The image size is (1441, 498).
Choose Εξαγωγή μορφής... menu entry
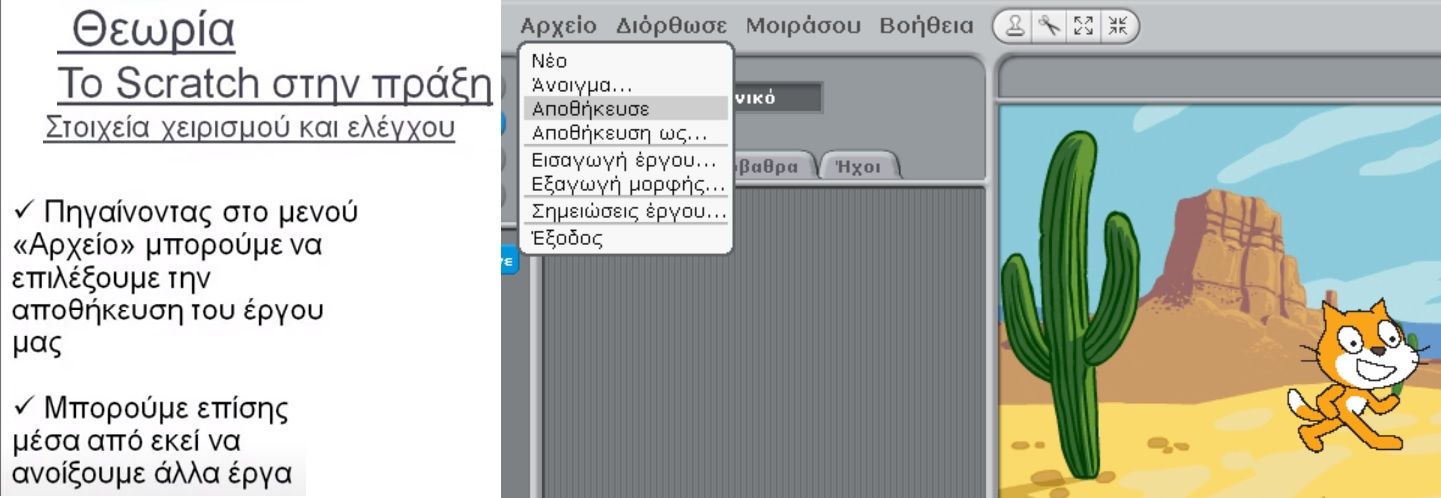[x=627, y=184]
